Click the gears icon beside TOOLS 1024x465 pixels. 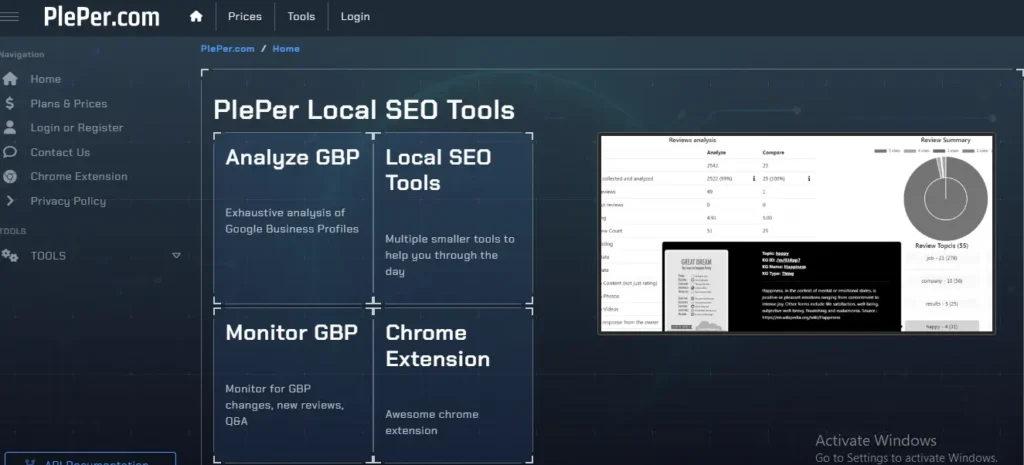point(10,255)
